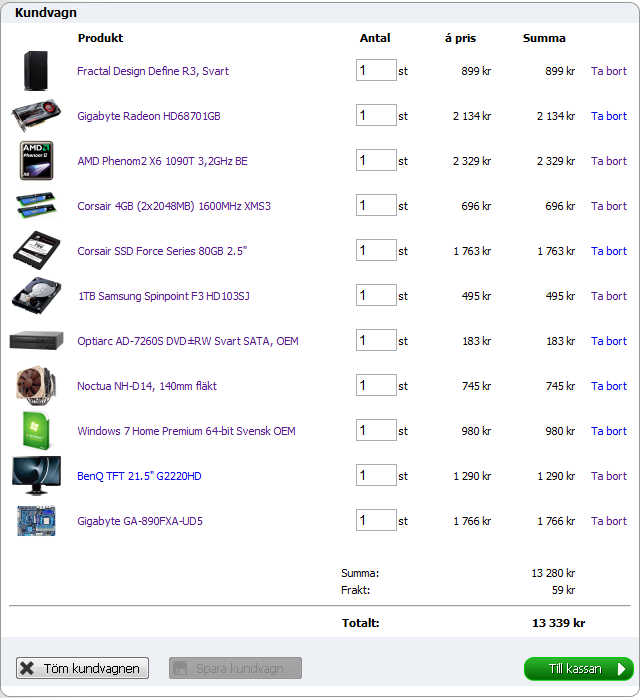
Task: Click the Noctua NH-D14 cooler image
Action: [36, 386]
